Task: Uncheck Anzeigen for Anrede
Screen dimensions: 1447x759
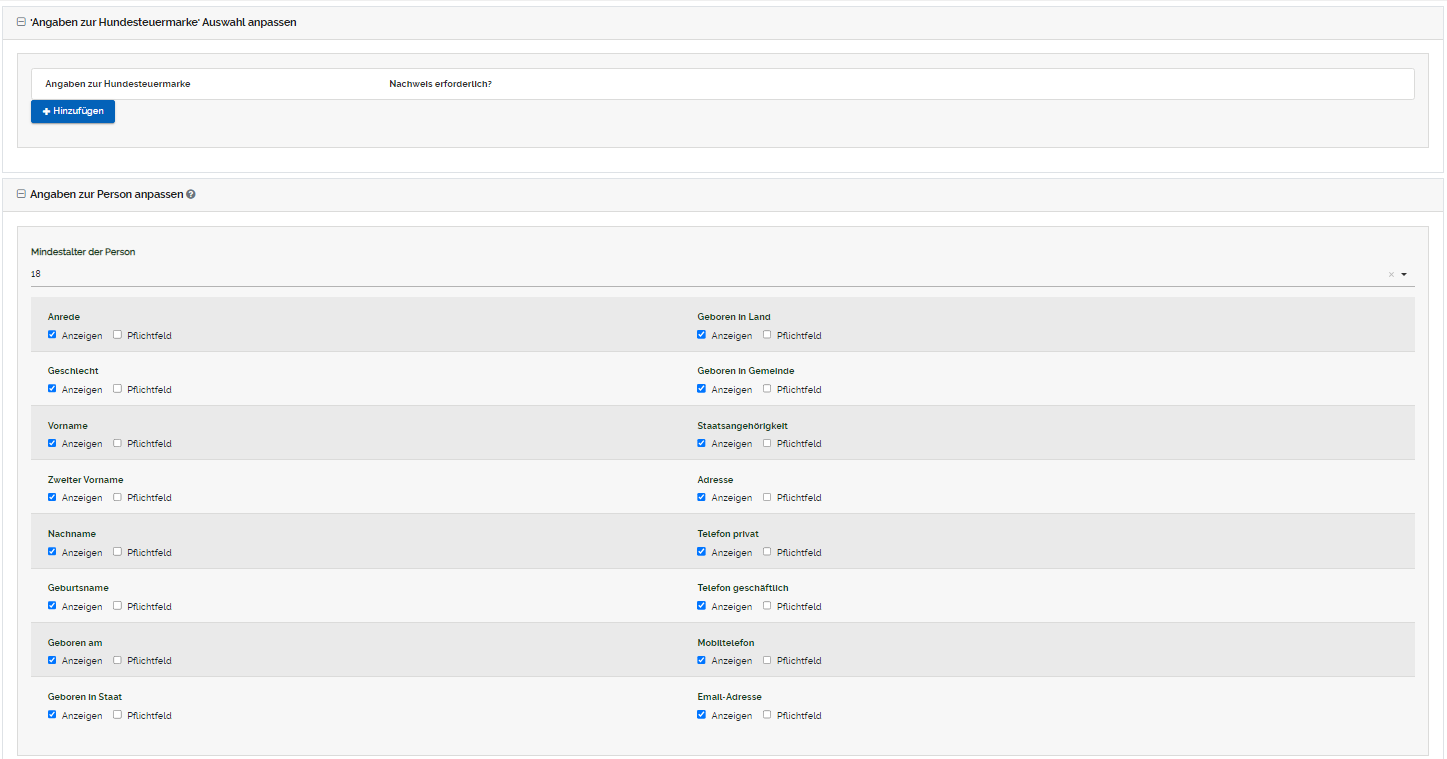Action: coord(52,335)
